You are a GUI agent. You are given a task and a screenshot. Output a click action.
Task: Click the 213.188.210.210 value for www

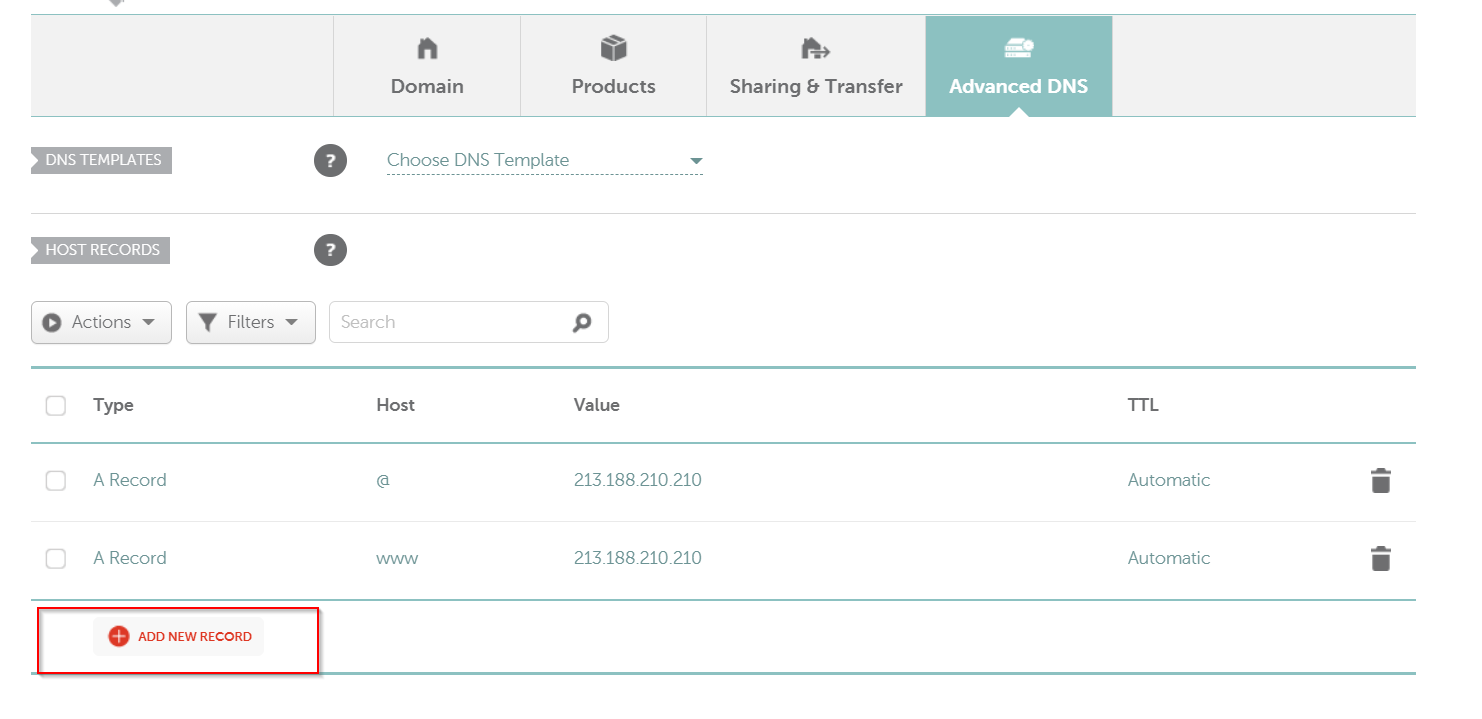click(637, 559)
